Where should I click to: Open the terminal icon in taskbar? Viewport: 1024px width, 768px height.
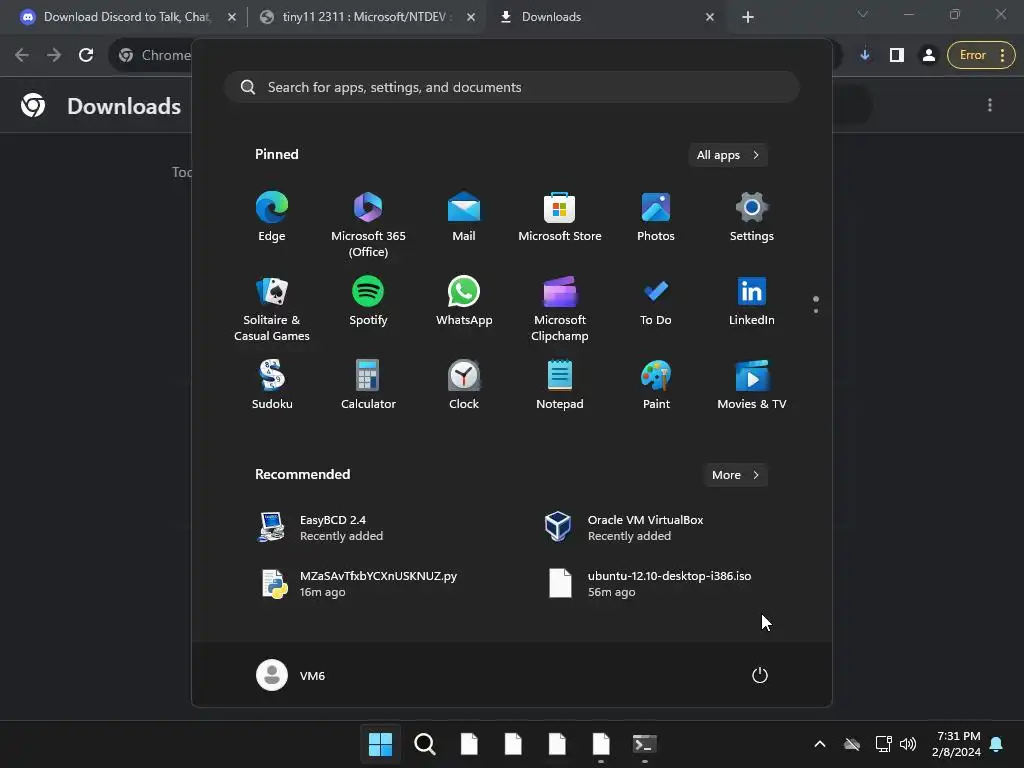point(645,744)
